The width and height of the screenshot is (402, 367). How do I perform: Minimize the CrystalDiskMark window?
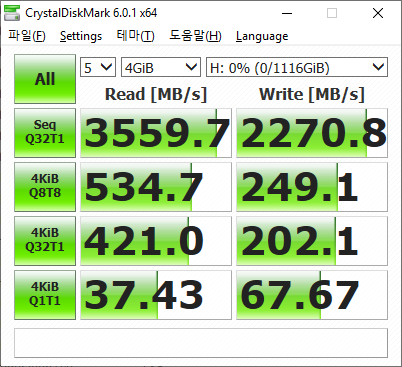tap(287, 13)
